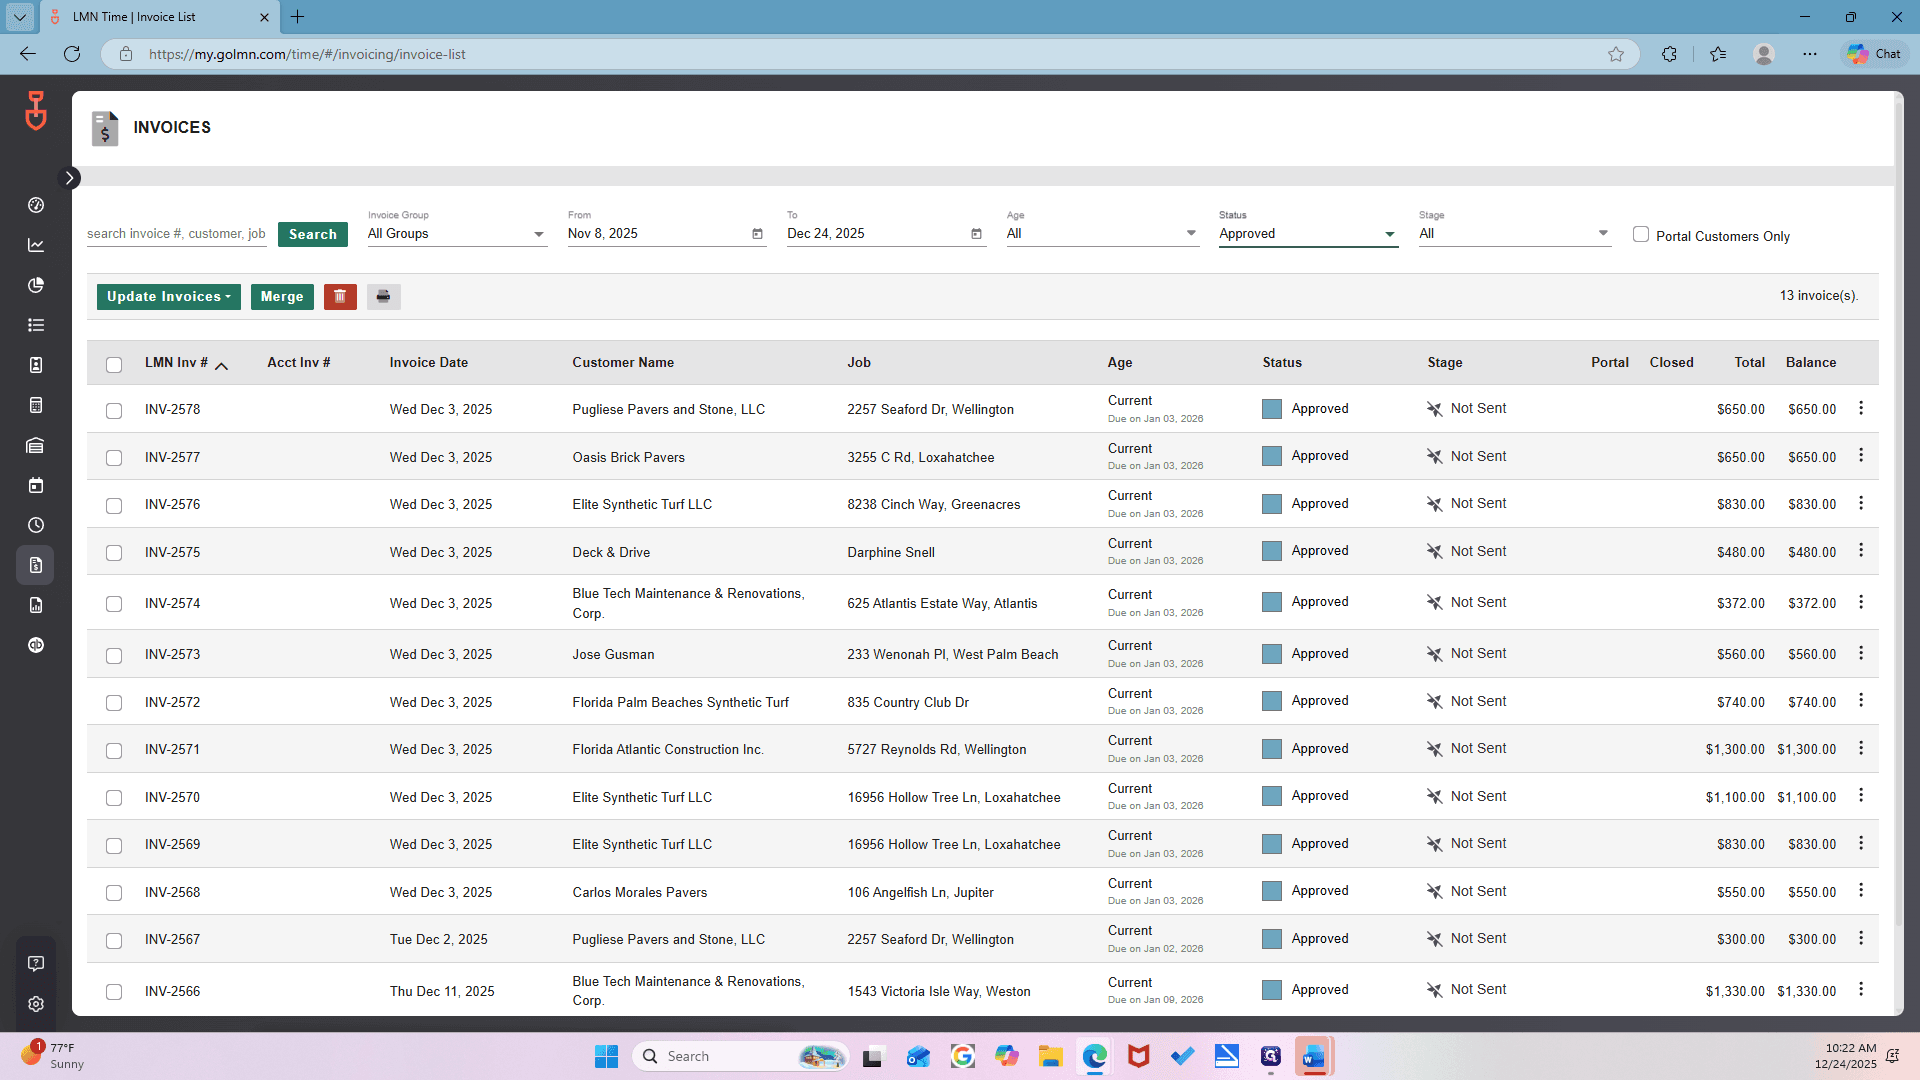Click the LMN logo in the sidebar
Image resolution: width=1920 pixels, height=1080 pixels.
(x=36, y=110)
